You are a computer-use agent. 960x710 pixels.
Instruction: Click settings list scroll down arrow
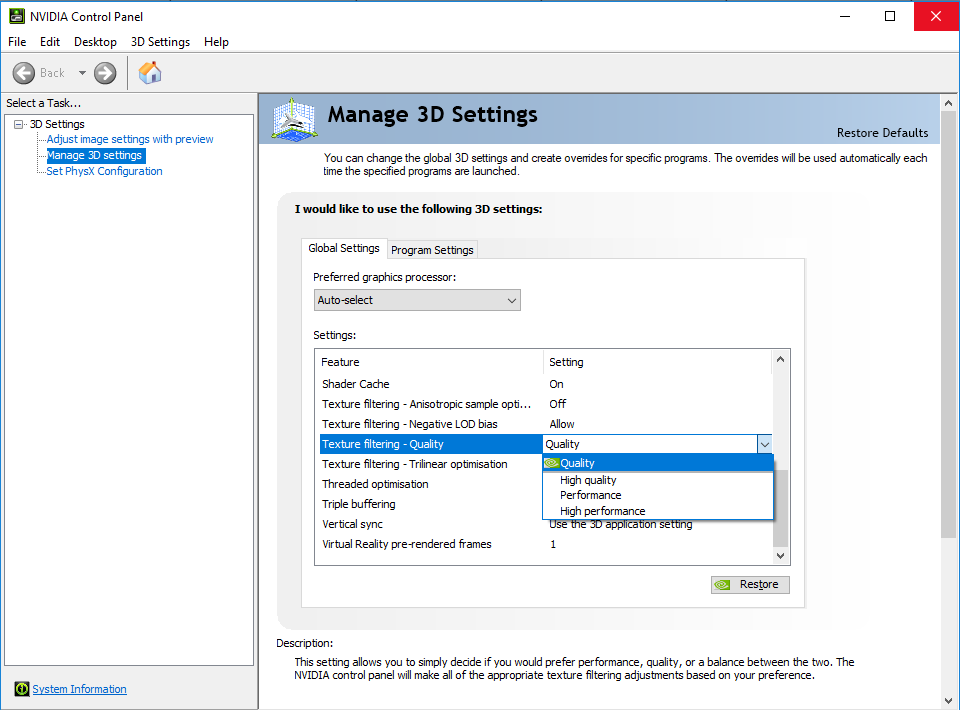pos(781,556)
